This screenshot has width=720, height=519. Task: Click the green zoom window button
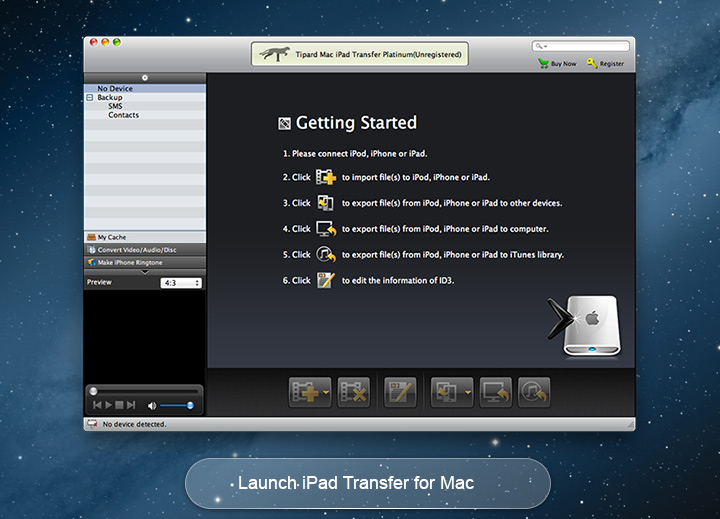coord(117,42)
